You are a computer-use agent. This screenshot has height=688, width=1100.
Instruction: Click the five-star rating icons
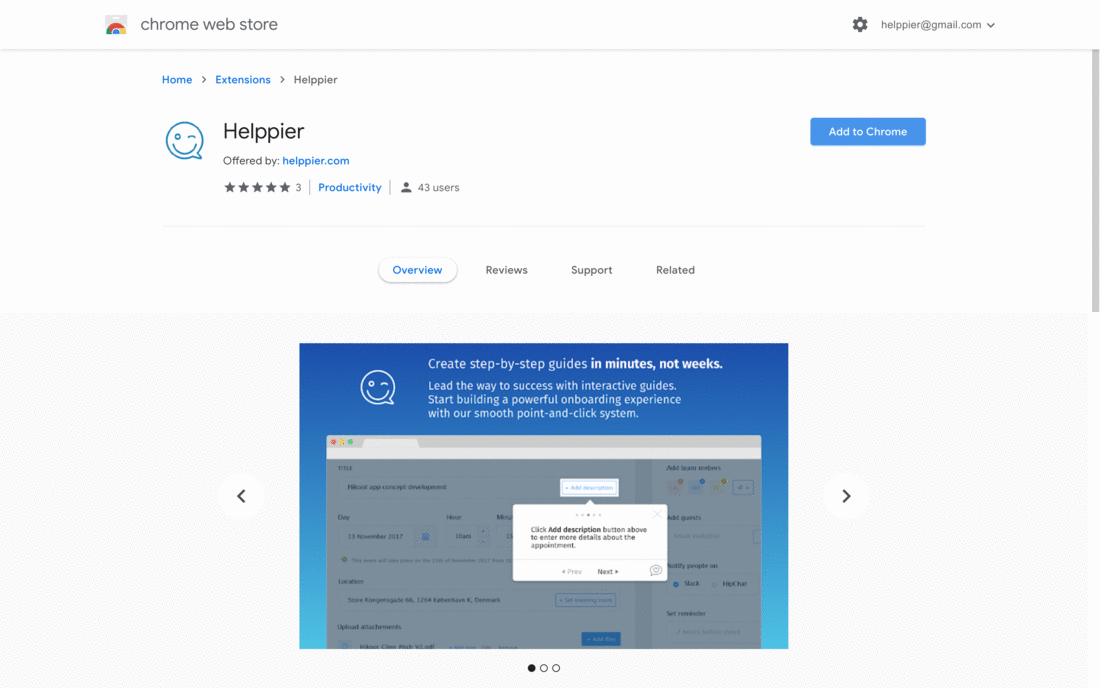pyautogui.click(x=257, y=187)
